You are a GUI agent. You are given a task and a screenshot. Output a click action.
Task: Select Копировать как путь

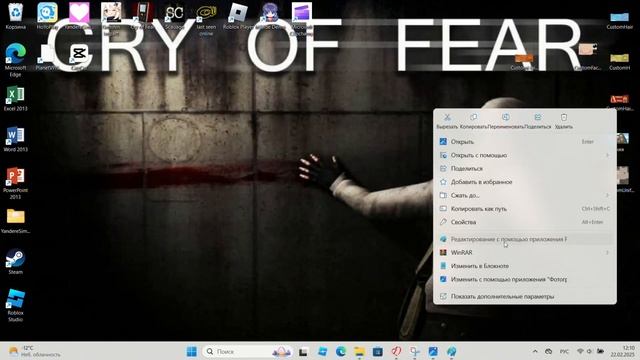(x=524, y=209)
